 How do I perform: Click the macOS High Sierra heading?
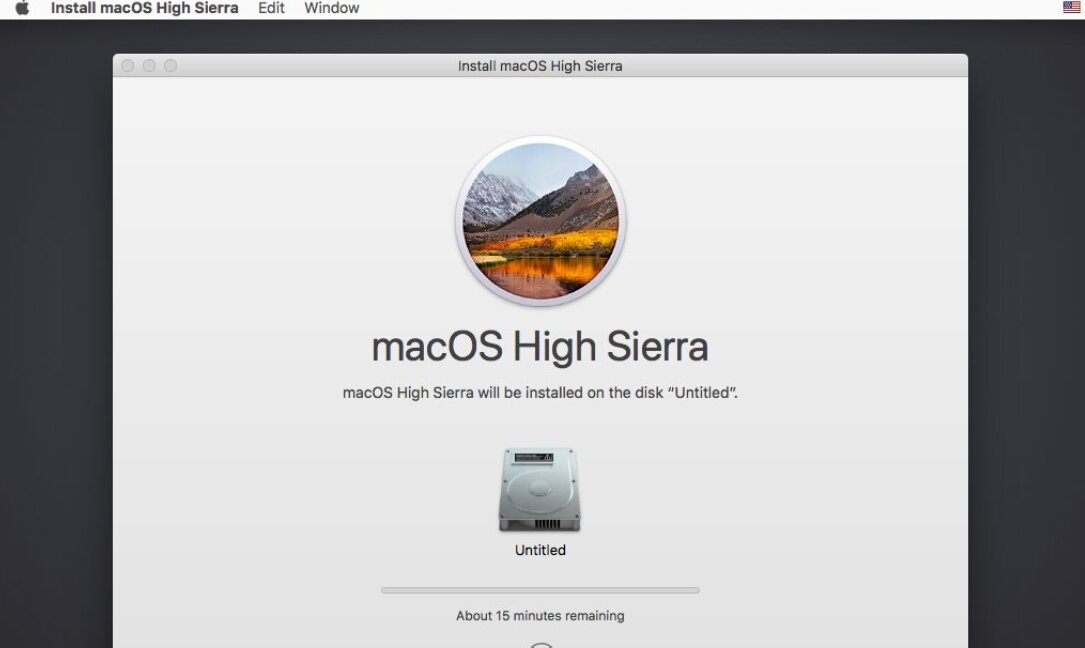coord(540,346)
